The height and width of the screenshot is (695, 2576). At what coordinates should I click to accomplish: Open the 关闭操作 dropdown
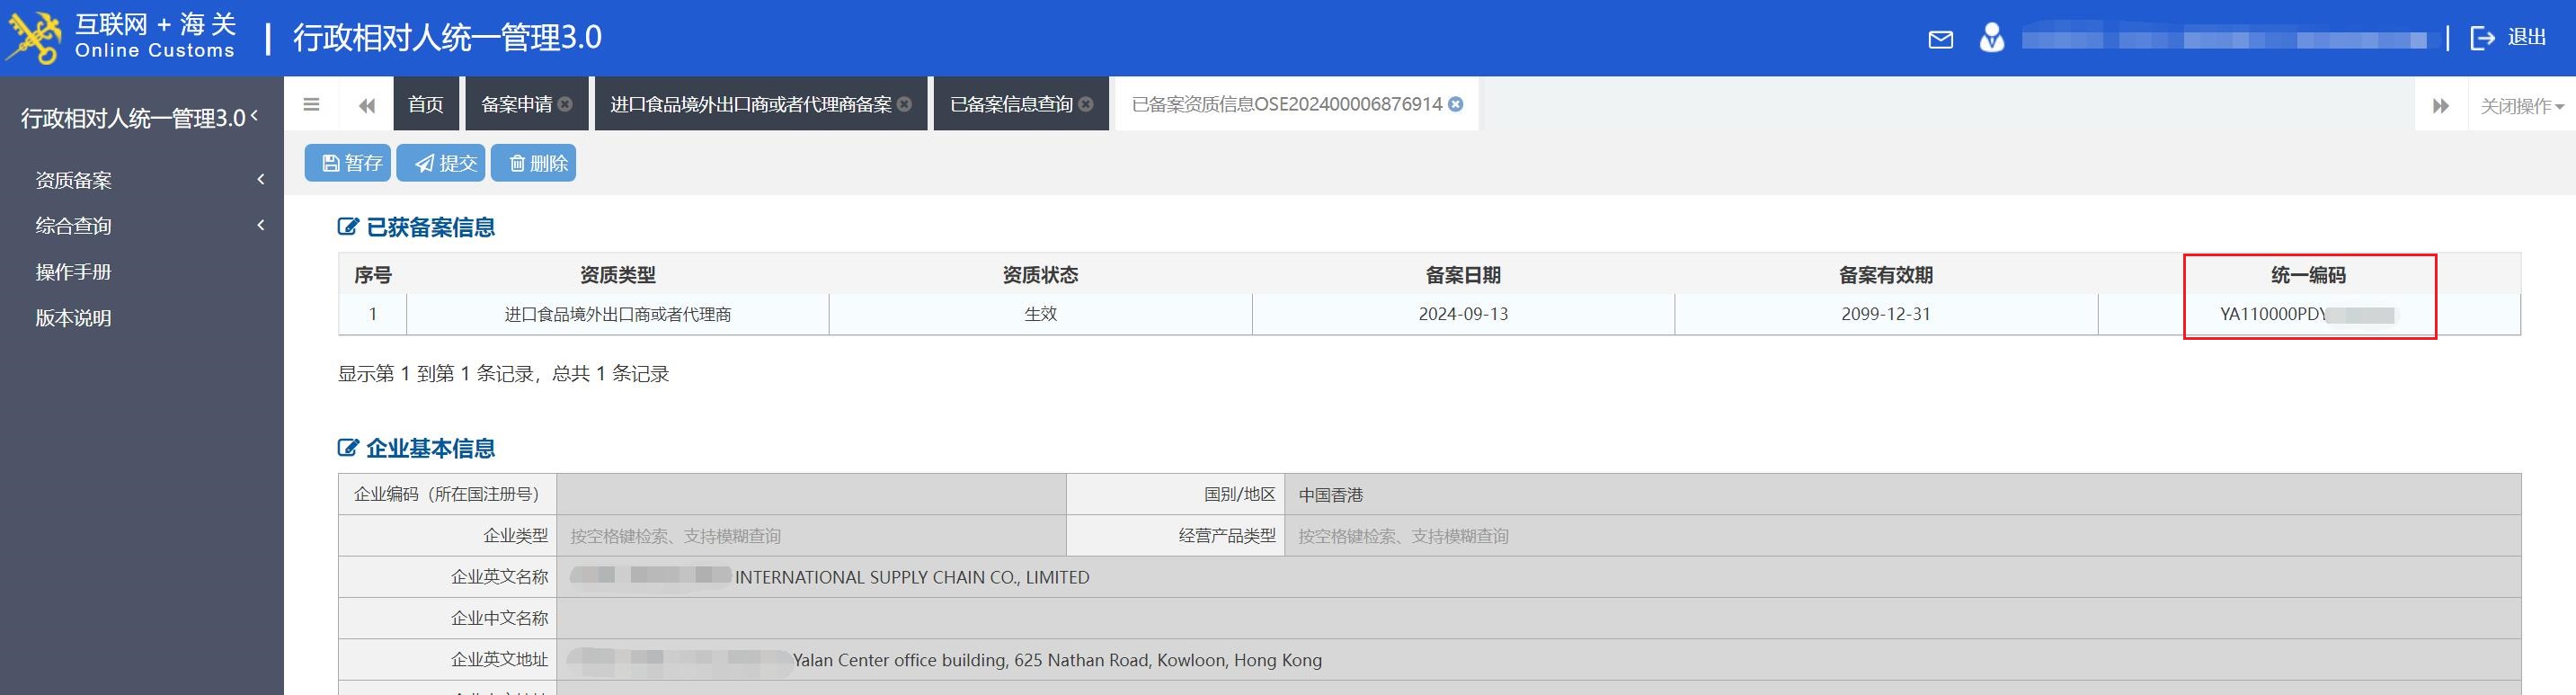[2521, 105]
